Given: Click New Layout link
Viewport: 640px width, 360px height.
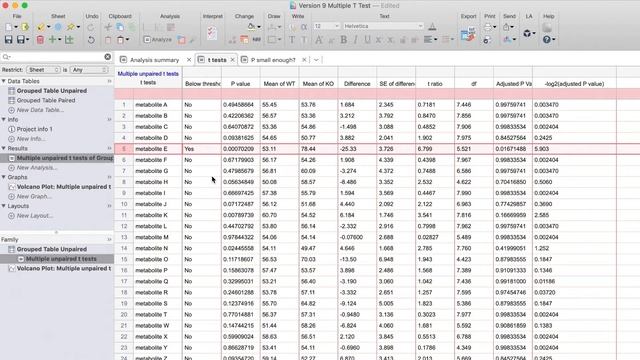Looking at the screenshot, I should pyautogui.click(x=35, y=216).
